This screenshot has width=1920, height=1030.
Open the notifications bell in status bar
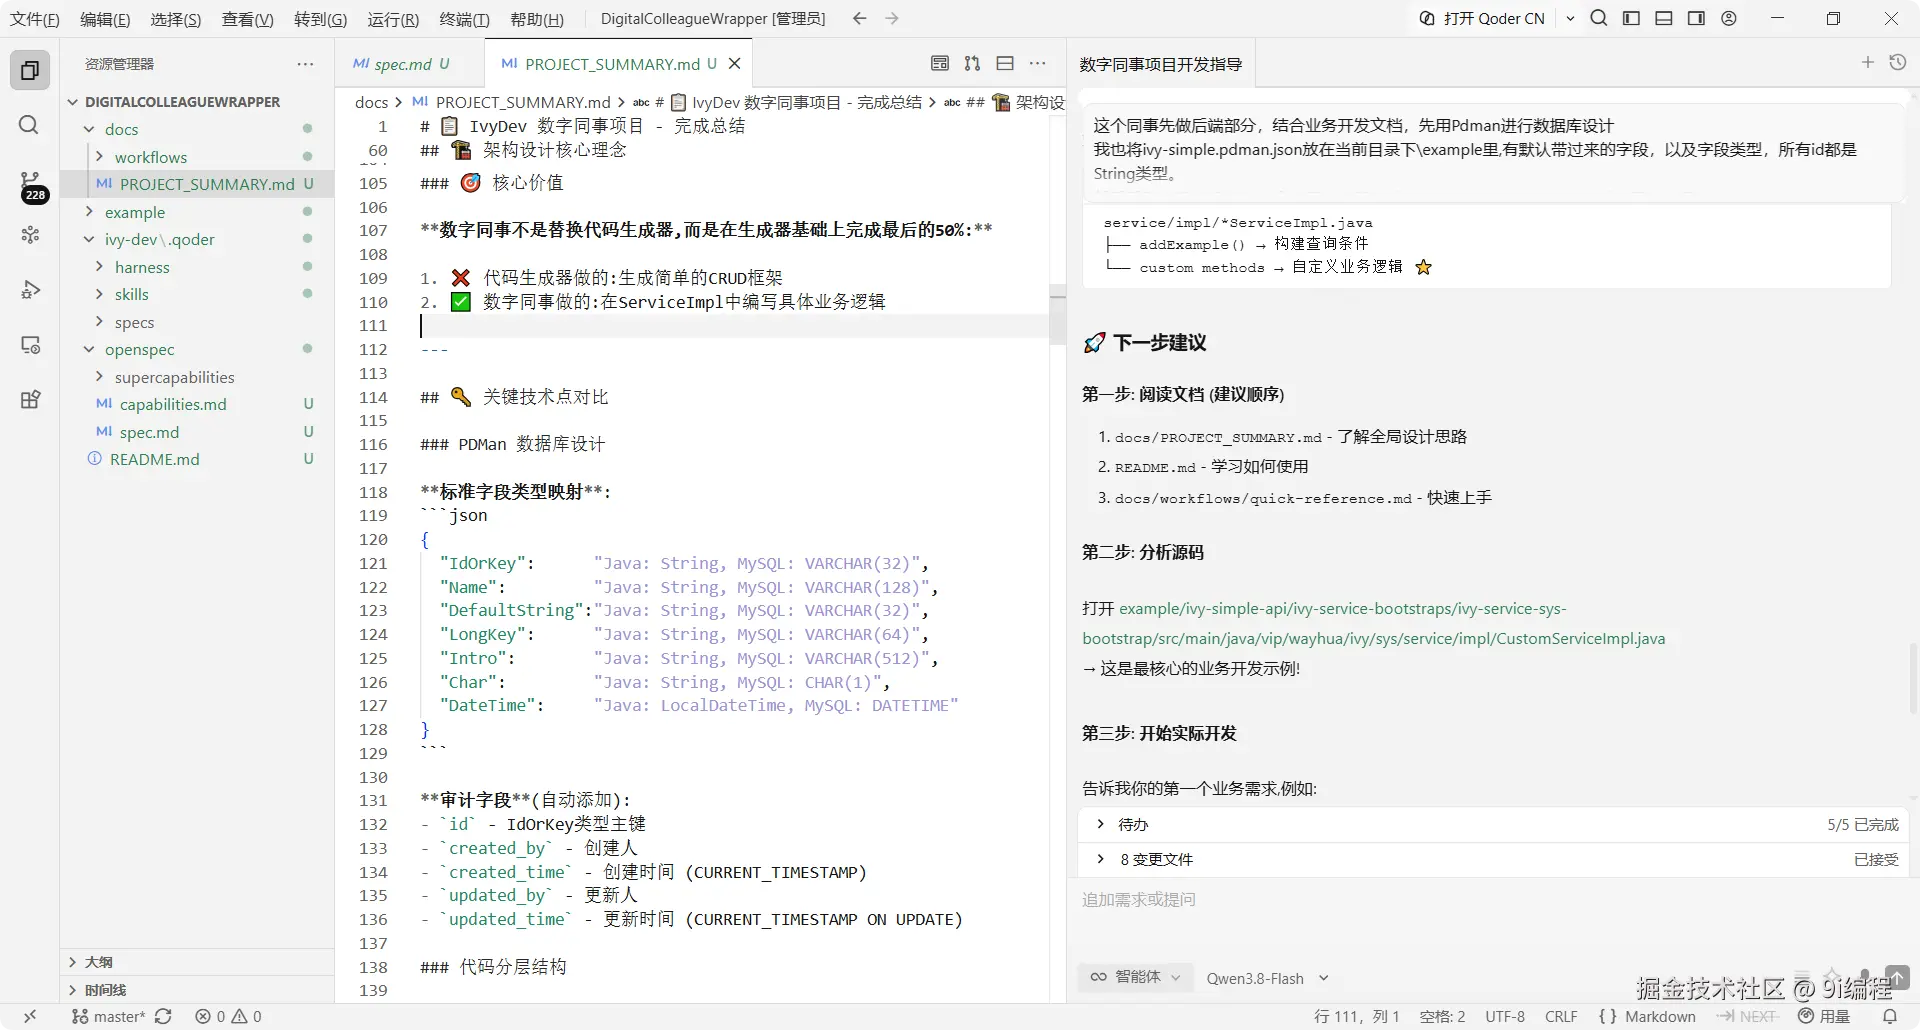pos(1890,1016)
